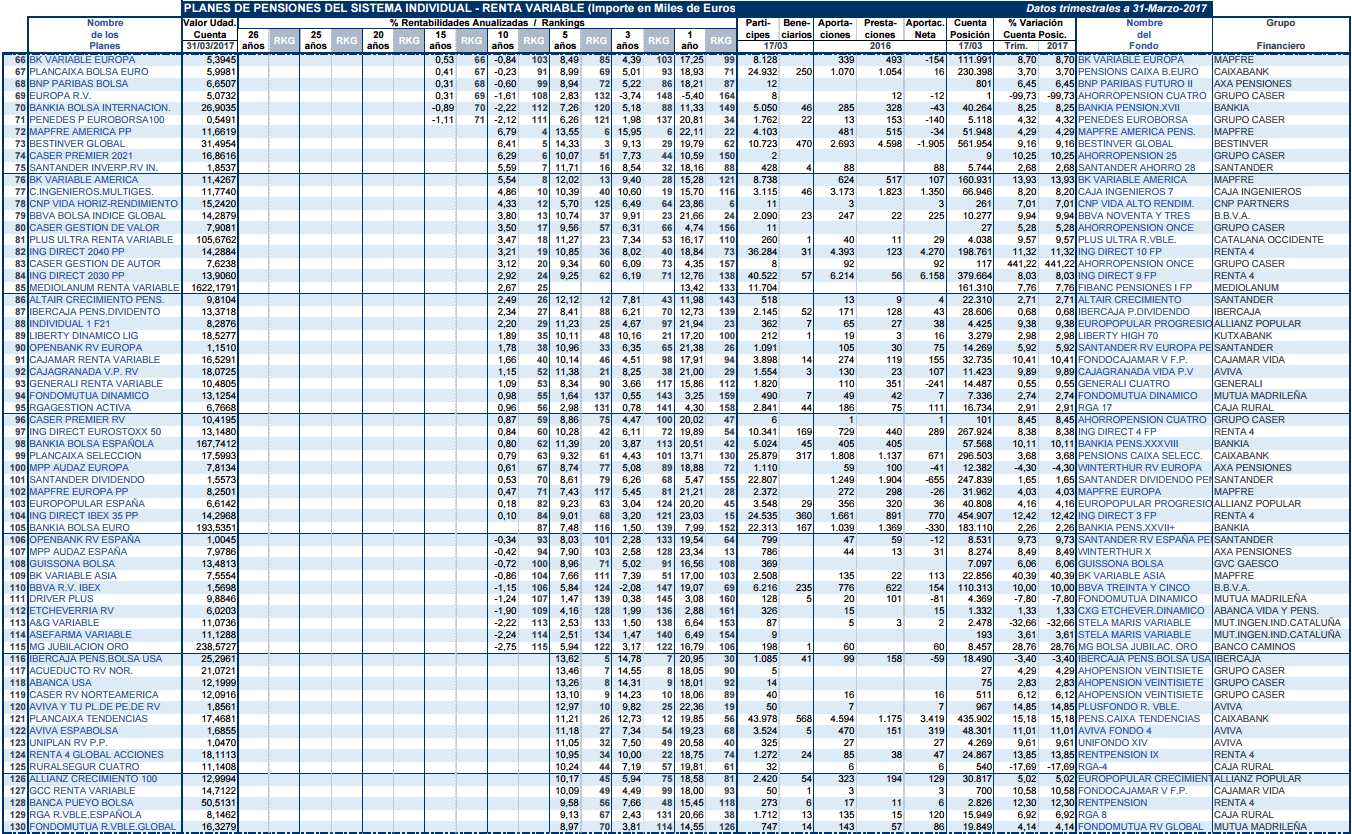1352x834 pixels.
Task: Click the 'Grupo Financiero' column header
Action: coord(1280,33)
